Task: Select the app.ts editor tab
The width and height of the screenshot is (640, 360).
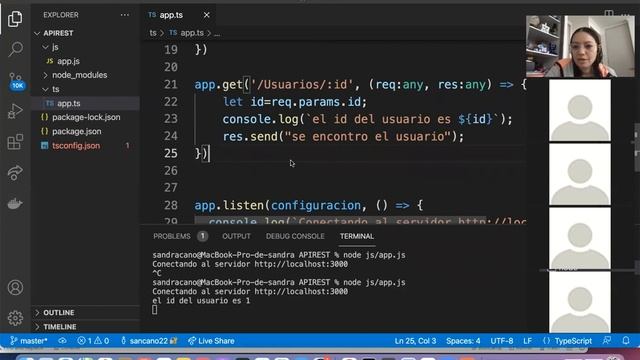Action: pyautogui.click(x=171, y=15)
